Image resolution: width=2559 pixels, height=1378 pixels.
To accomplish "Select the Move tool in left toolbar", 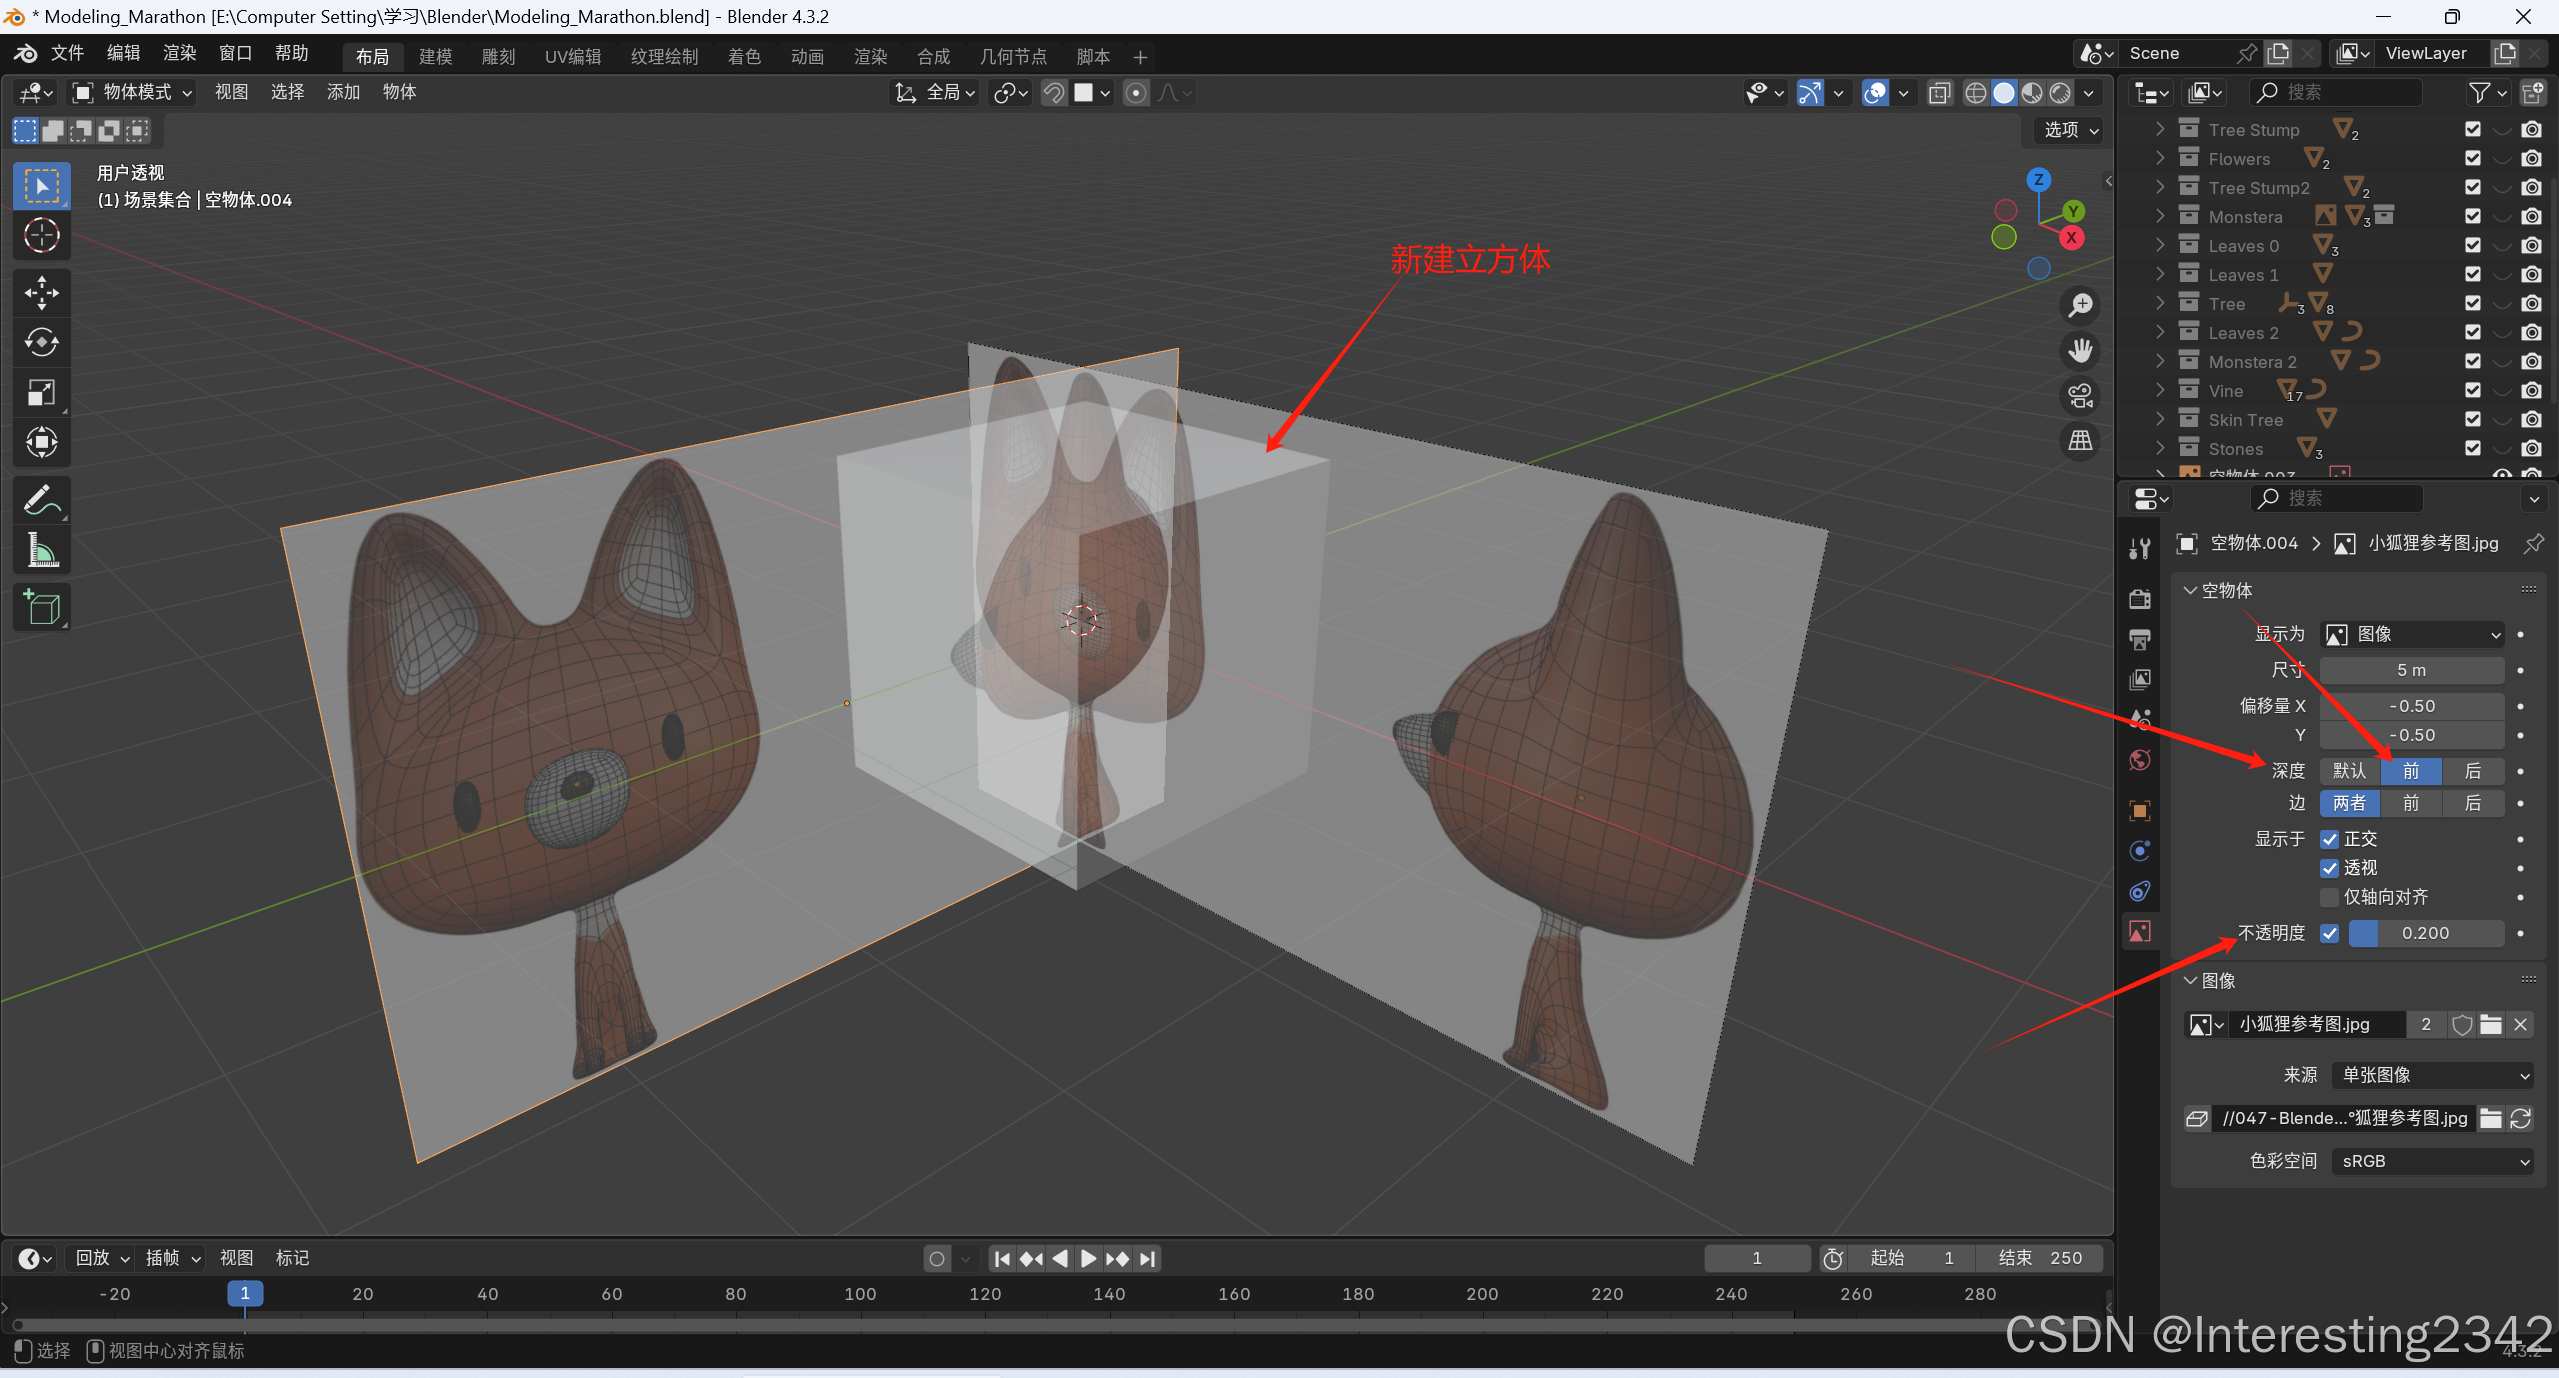I will click(41, 292).
